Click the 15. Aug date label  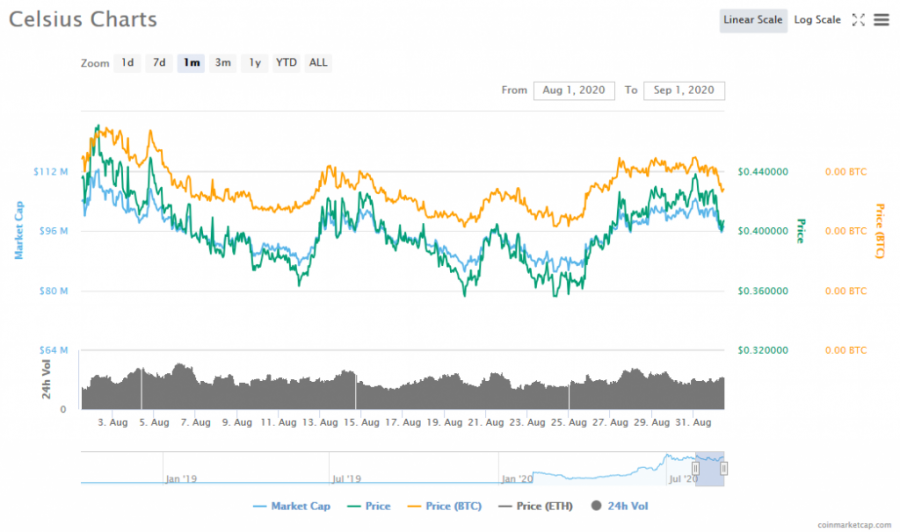(362, 422)
